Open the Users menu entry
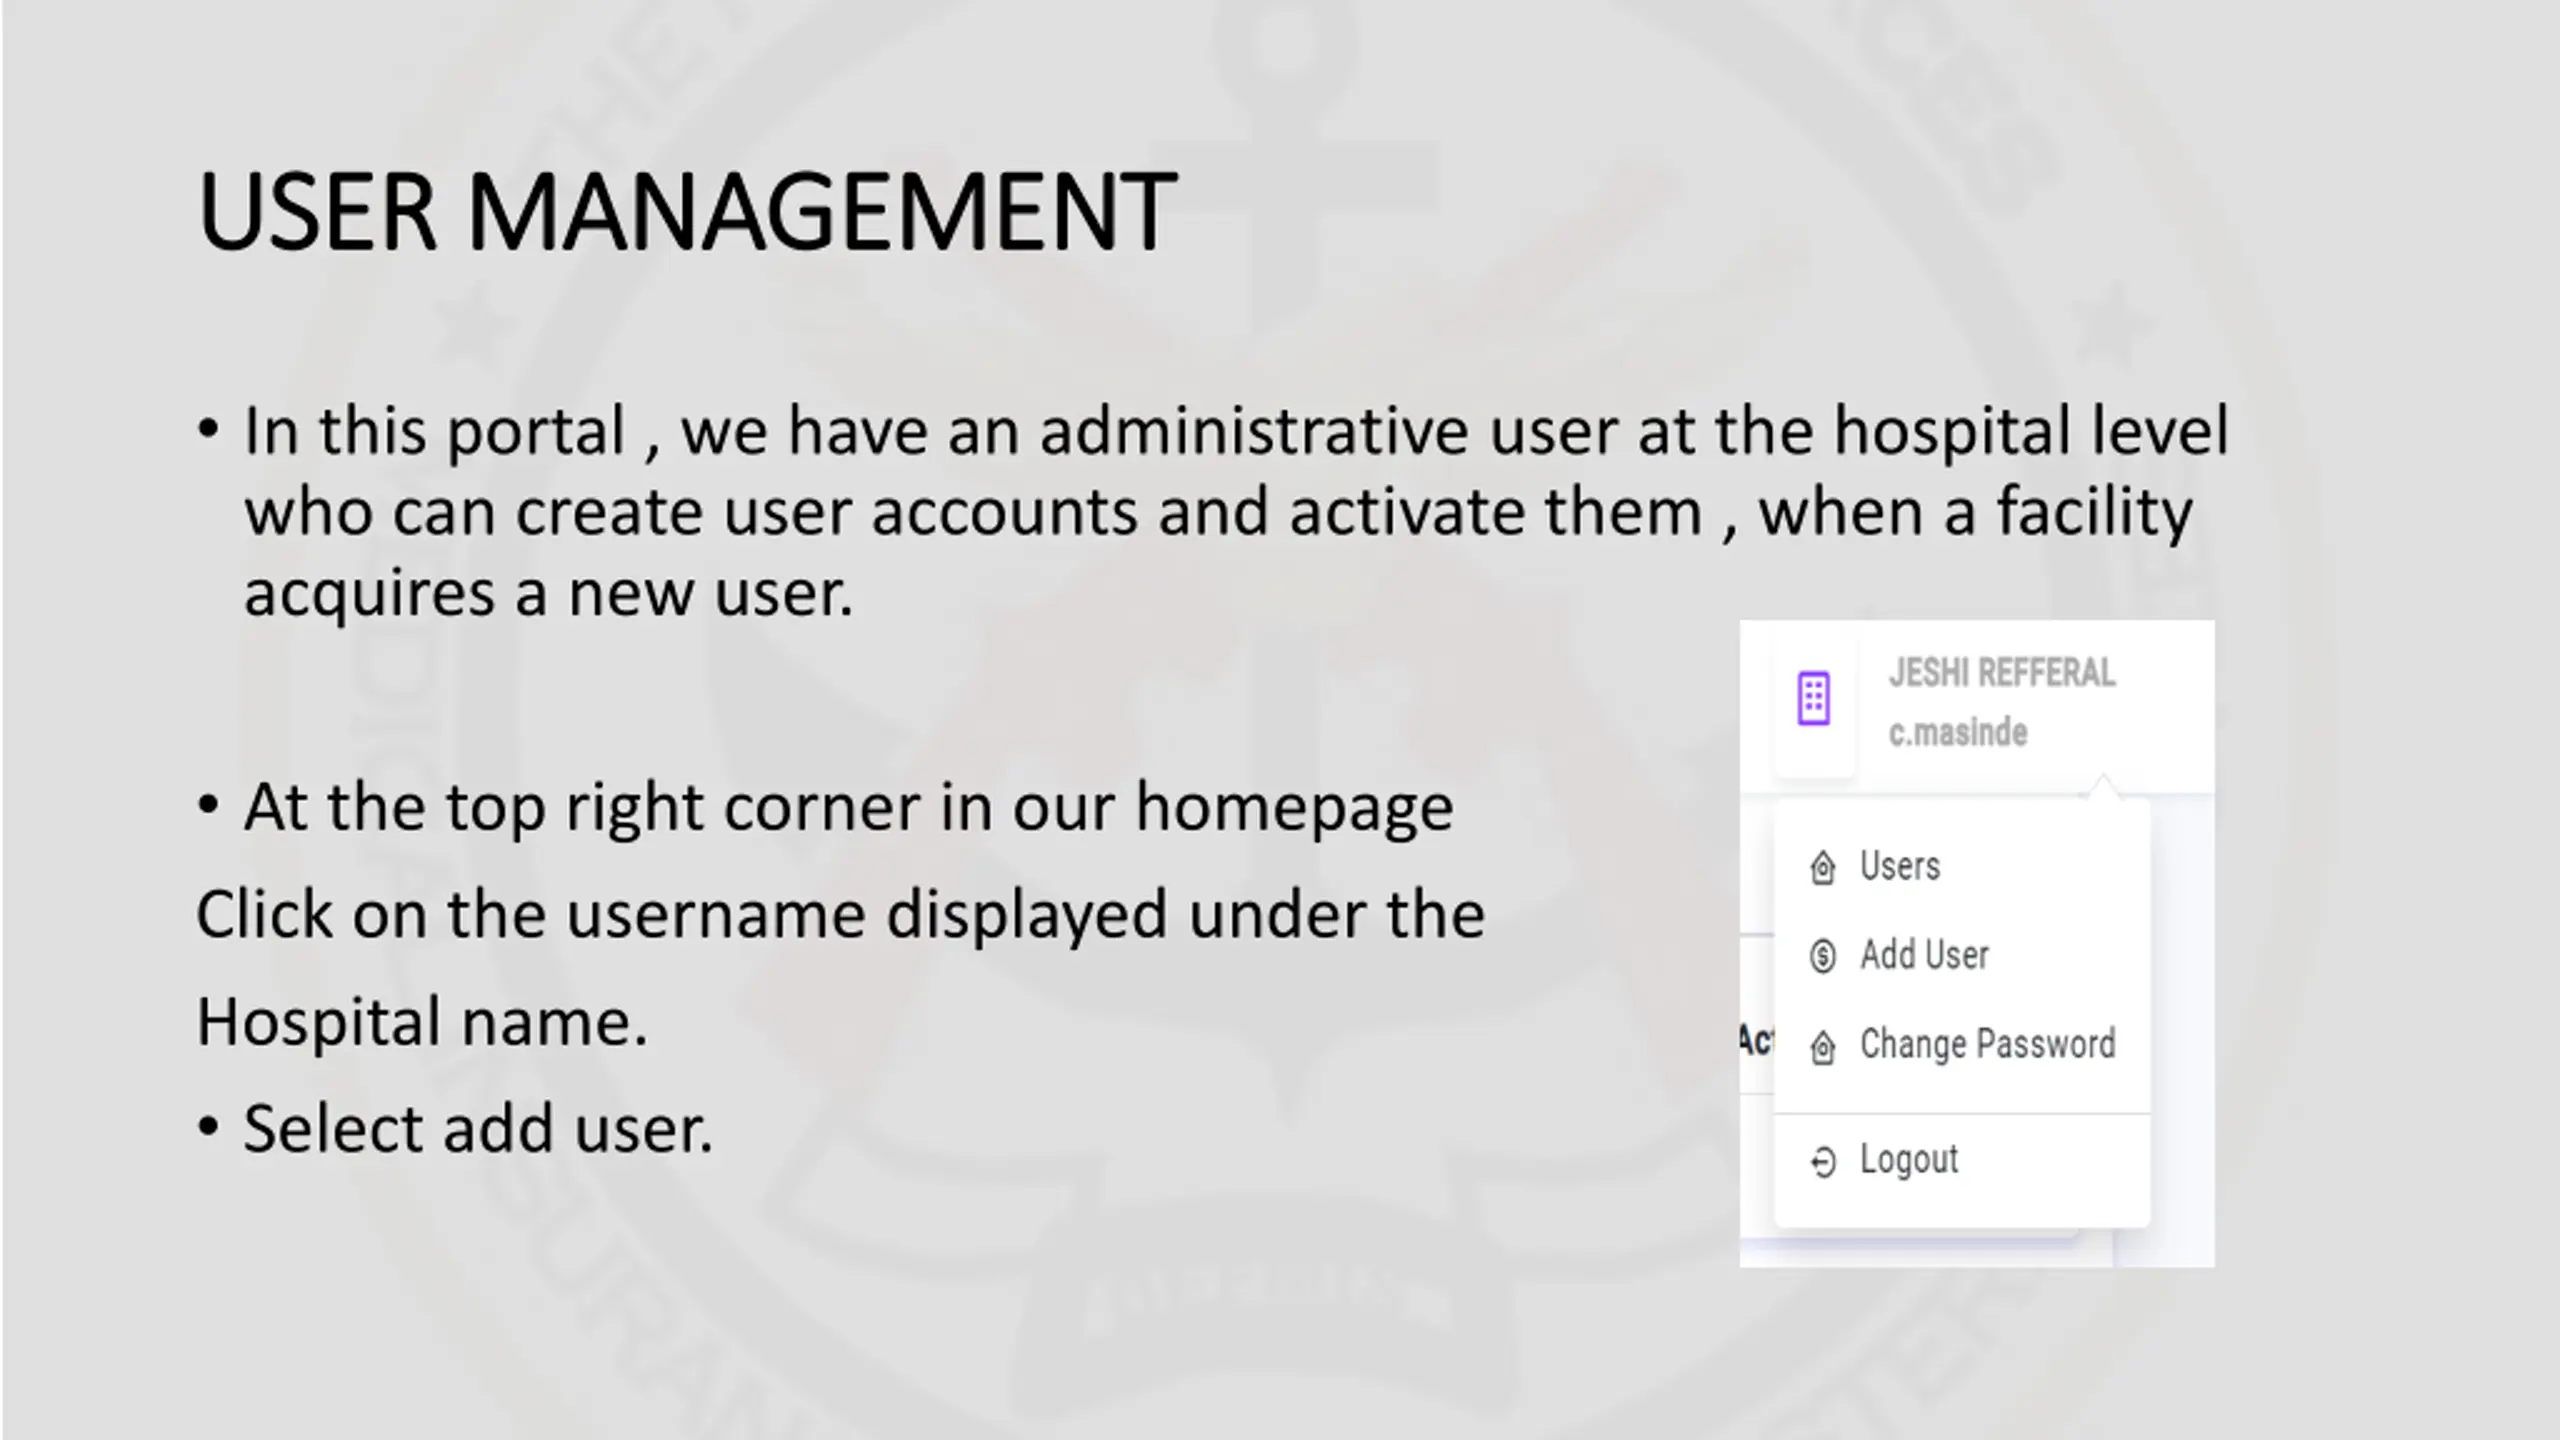 click(x=1899, y=866)
